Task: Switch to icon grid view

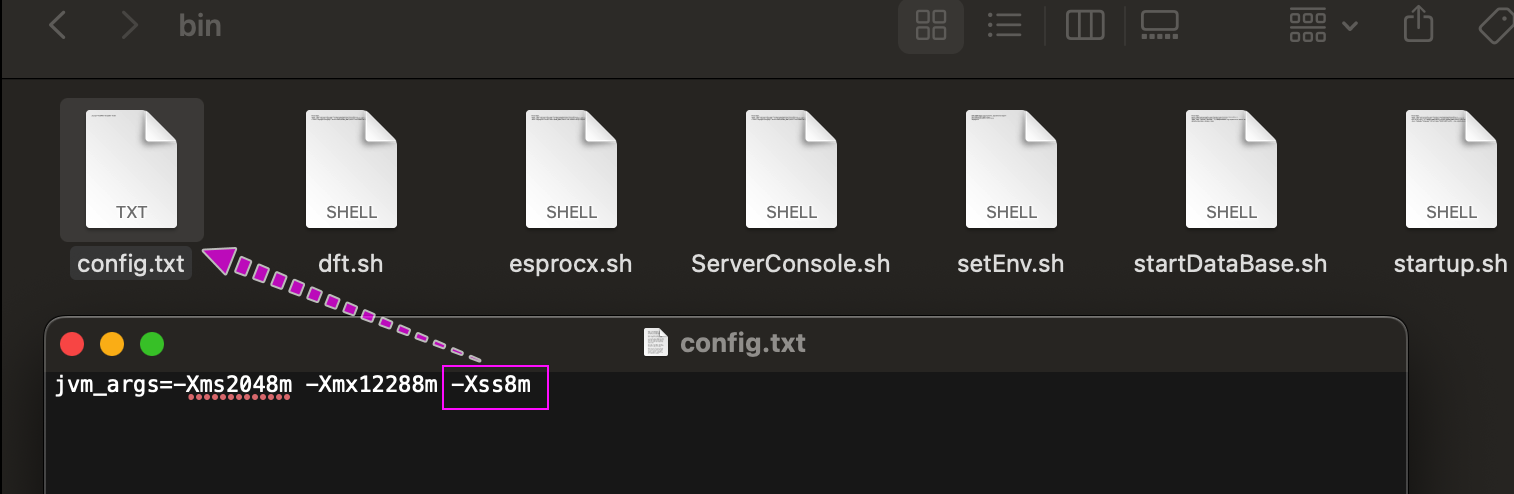Action: tap(931, 25)
